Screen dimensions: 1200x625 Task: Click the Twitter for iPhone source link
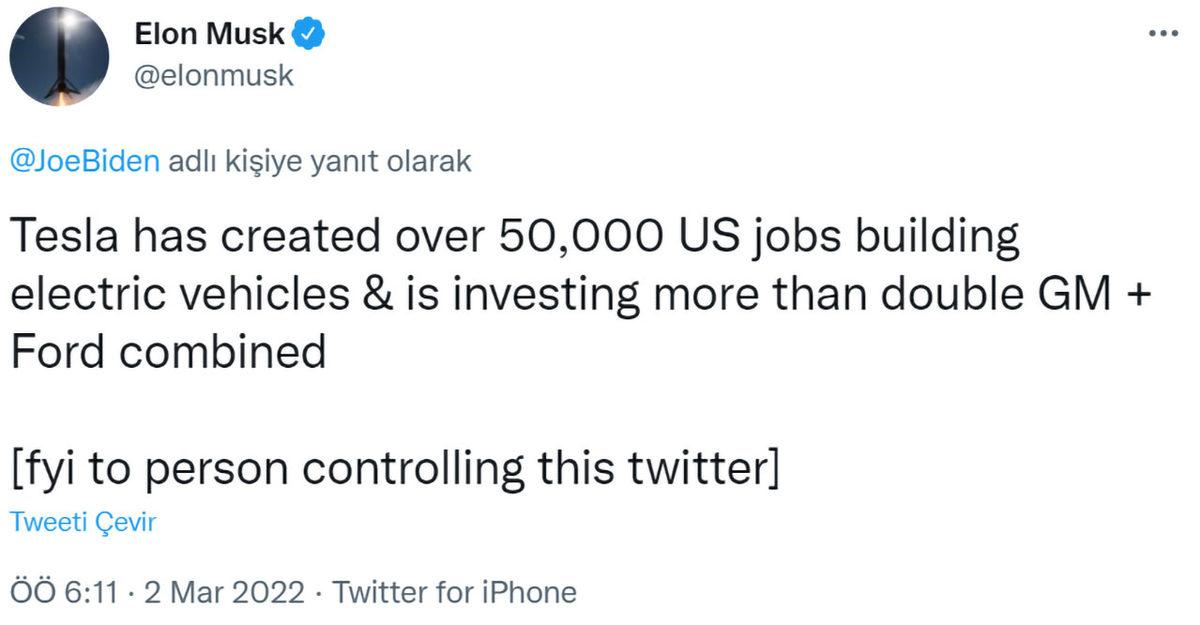(x=455, y=592)
